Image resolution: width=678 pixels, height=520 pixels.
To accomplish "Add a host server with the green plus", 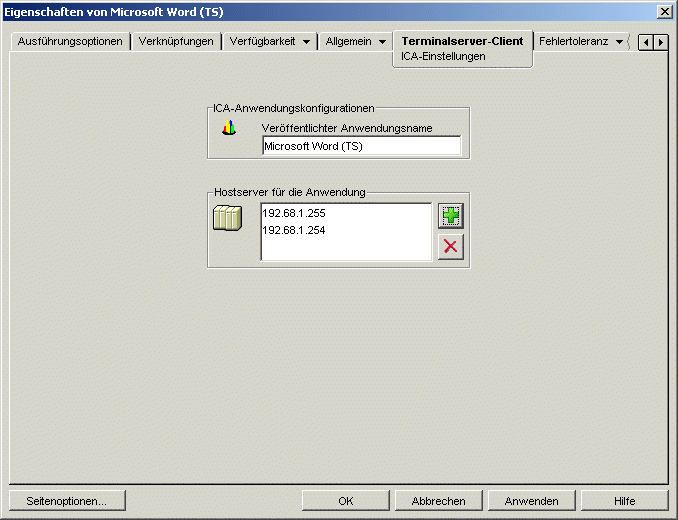I will pos(451,215).
